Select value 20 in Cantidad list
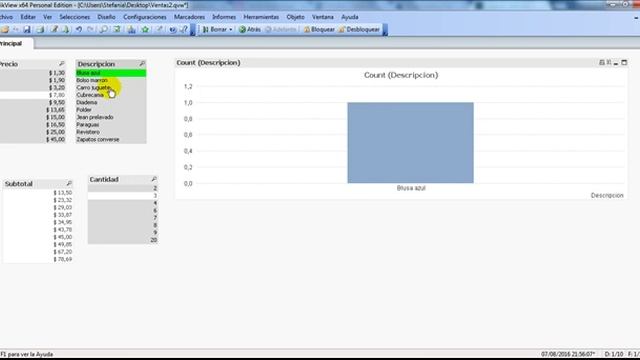 tap(123, 240)
